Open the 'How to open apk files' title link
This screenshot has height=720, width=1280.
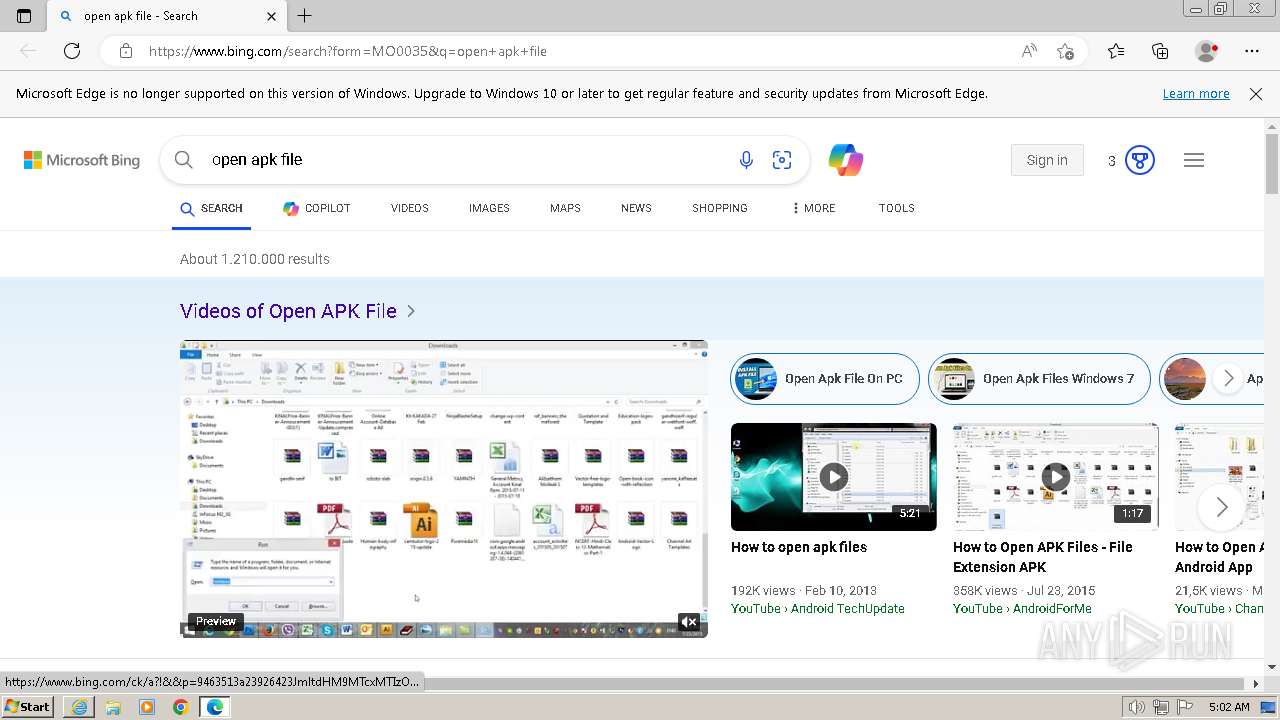799,547
